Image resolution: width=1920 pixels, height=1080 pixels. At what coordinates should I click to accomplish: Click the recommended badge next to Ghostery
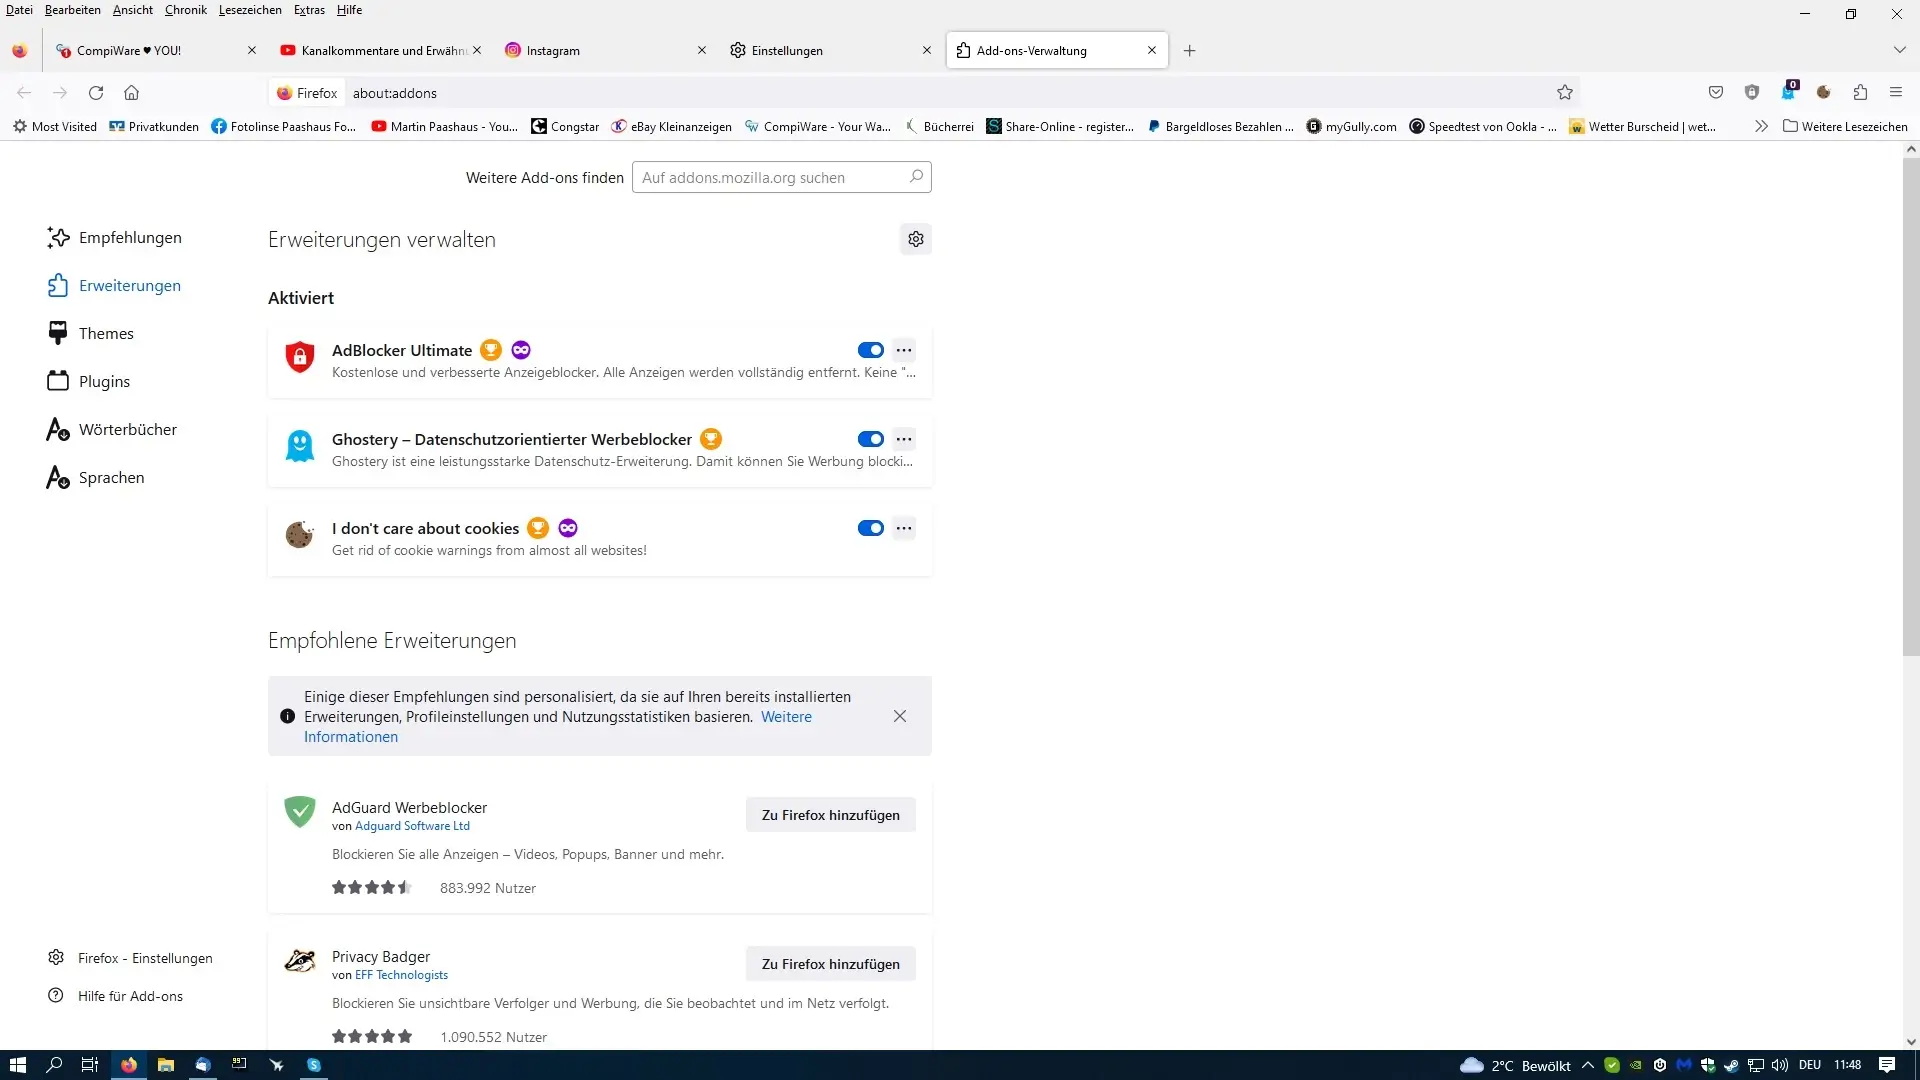pos(711,439)
